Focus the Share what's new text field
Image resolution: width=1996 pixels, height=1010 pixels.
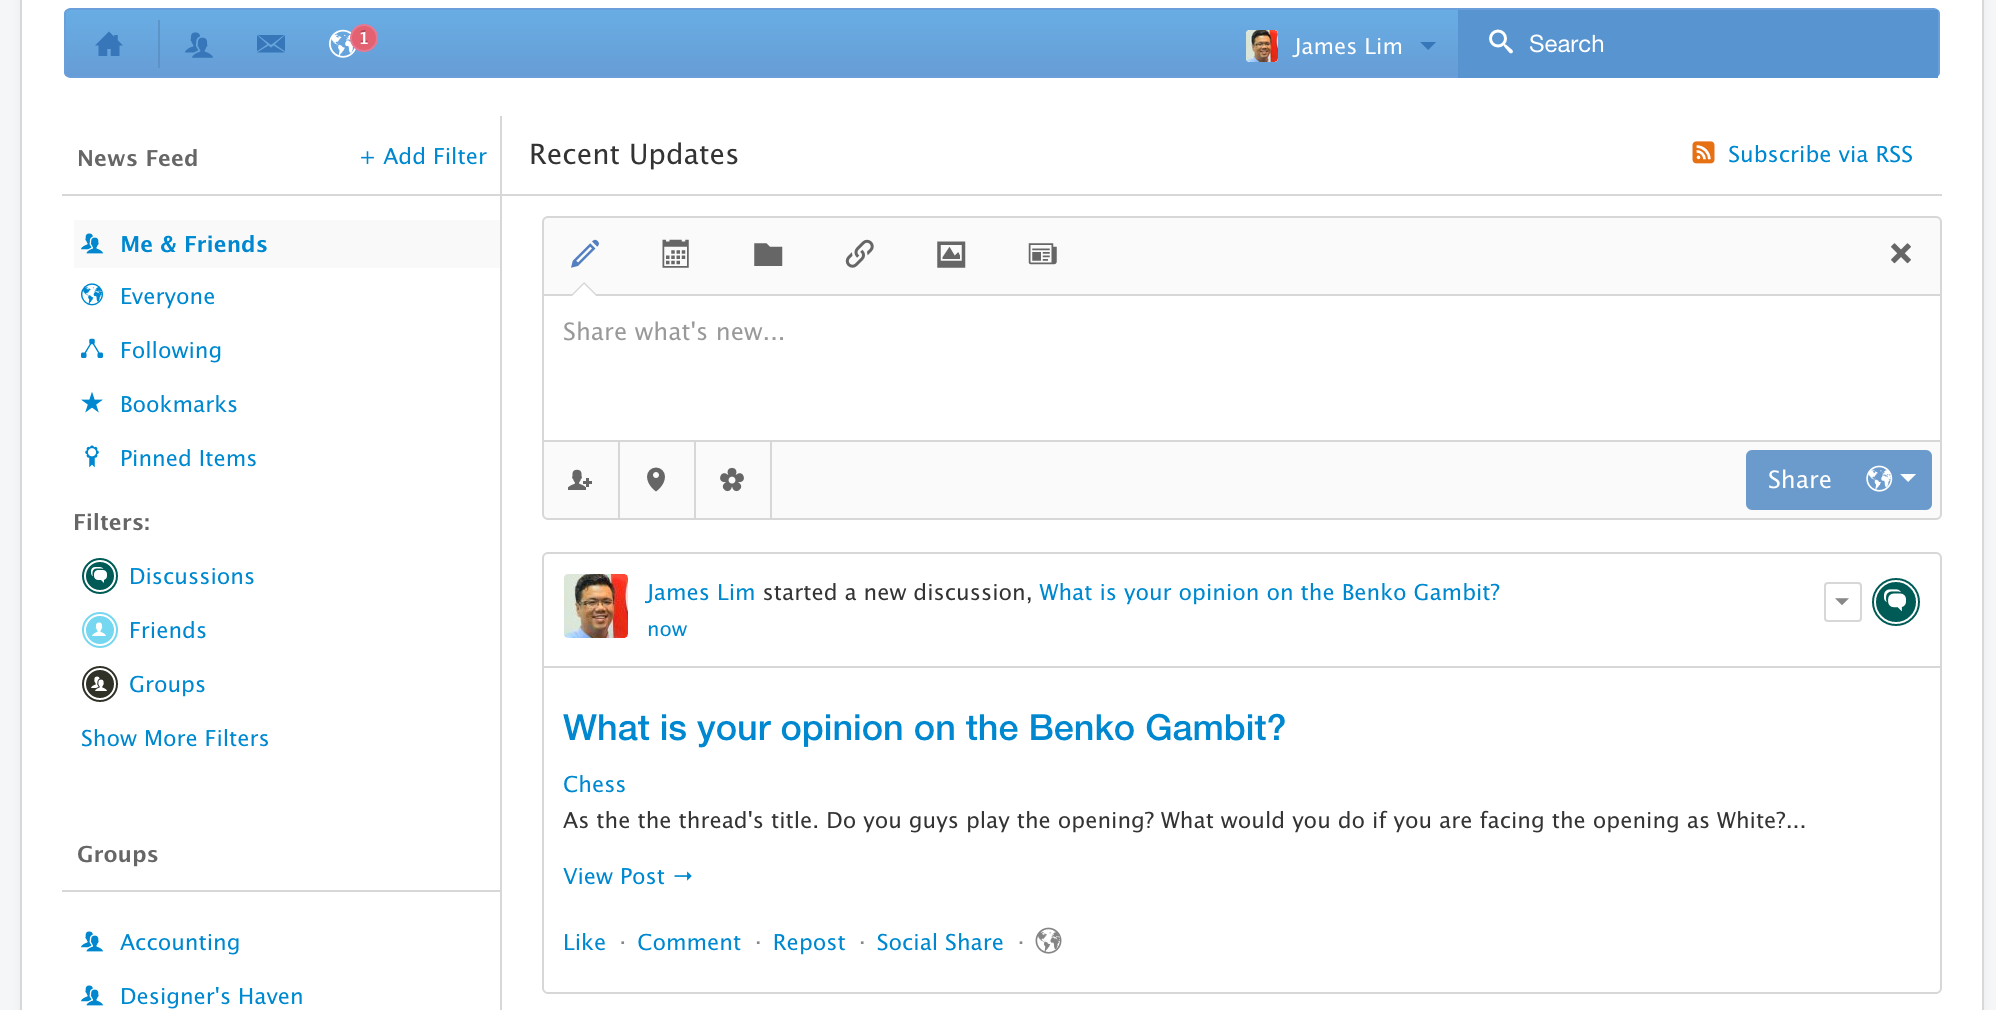click(1240, 366)
